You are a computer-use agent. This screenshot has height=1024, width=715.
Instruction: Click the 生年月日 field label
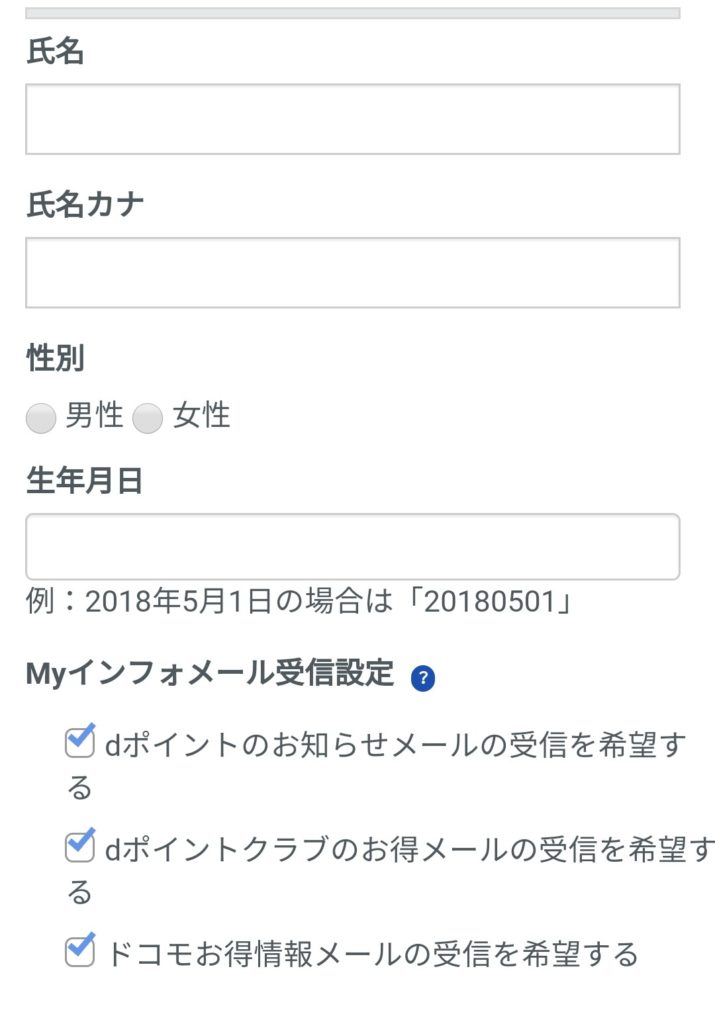click(x=85, y=481)
